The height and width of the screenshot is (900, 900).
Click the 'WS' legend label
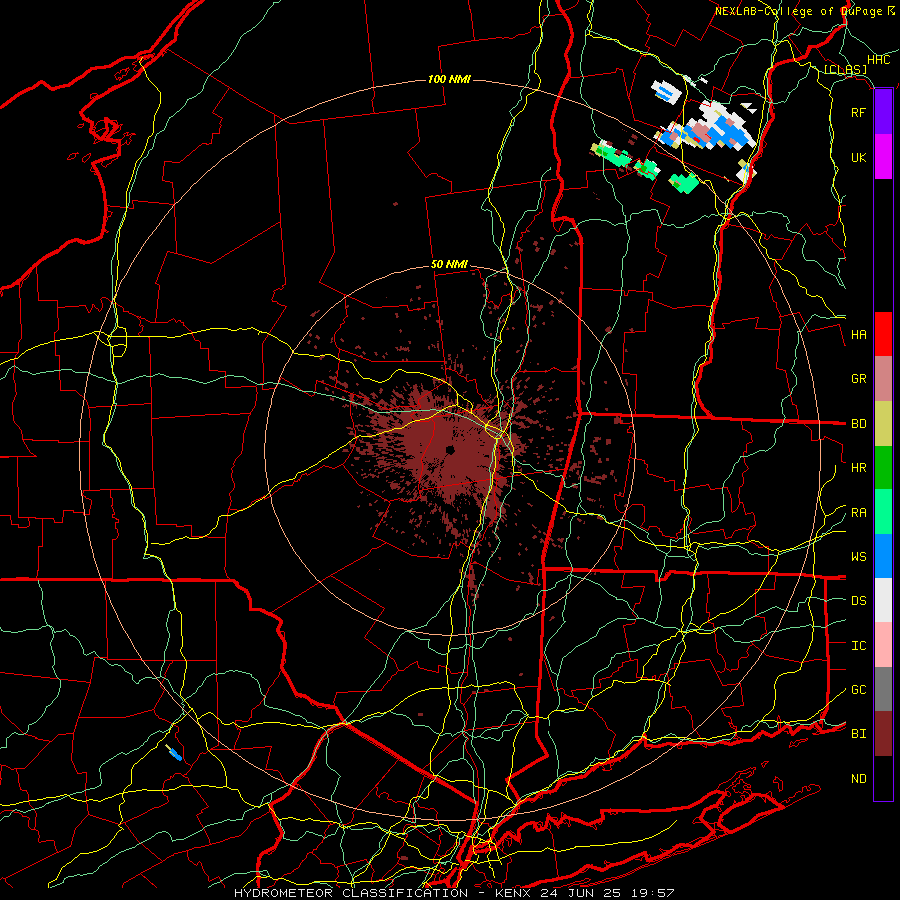pos(859,557)
